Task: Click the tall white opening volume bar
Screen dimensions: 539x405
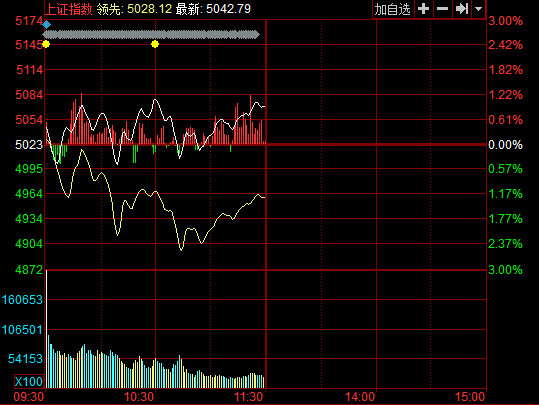Action: (46, 329)
